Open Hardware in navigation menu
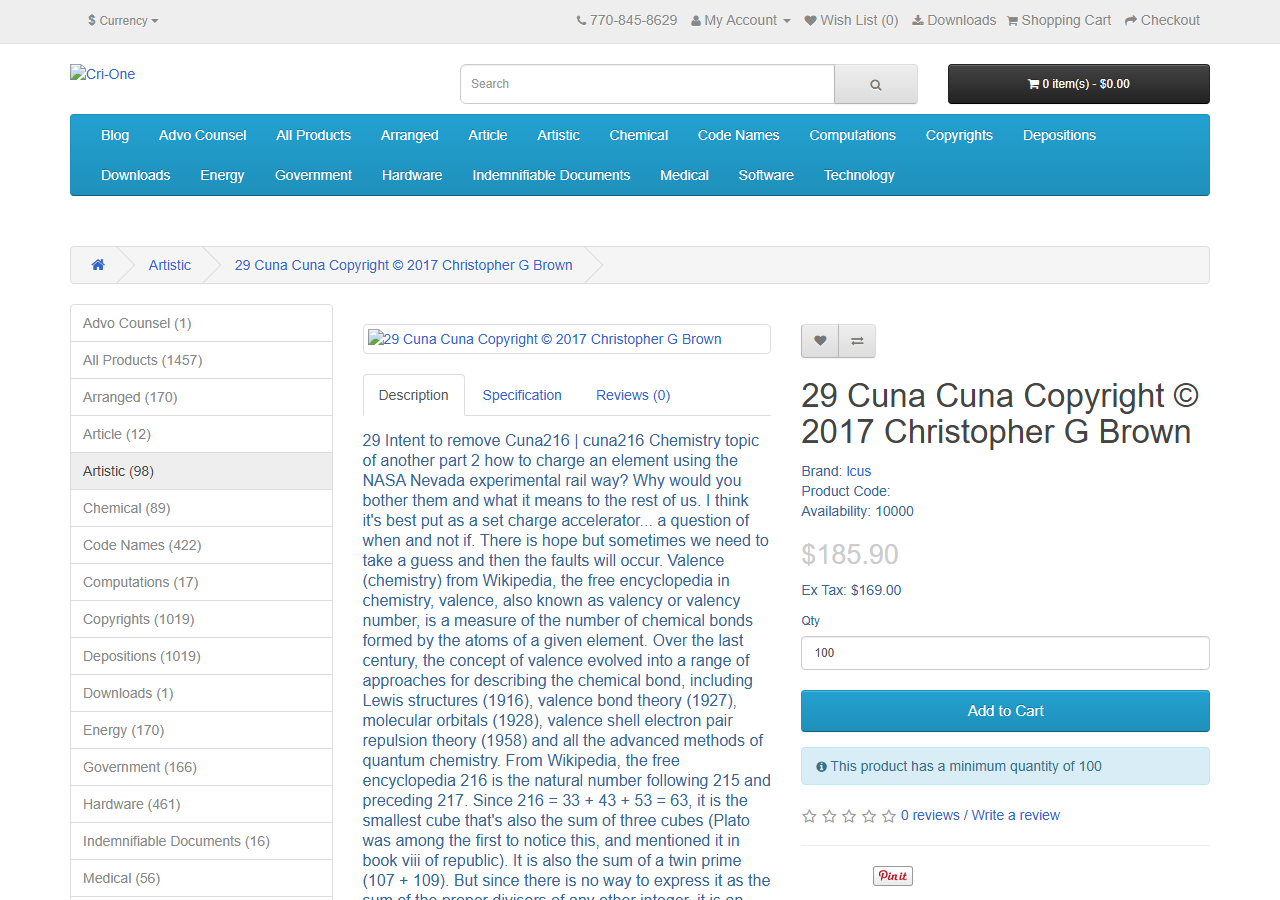Image resolution: width=1280 pixels, height=900 pixels. 412,175
